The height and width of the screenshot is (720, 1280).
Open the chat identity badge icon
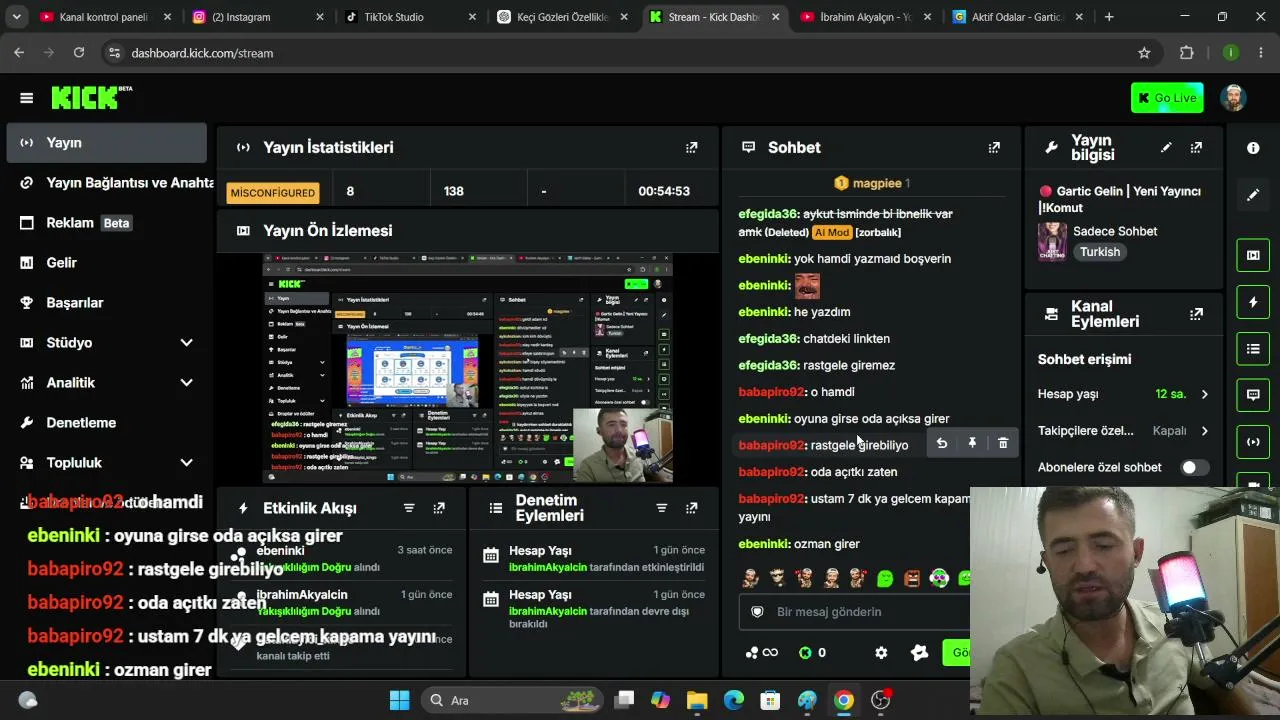click(x=757, y=612)
